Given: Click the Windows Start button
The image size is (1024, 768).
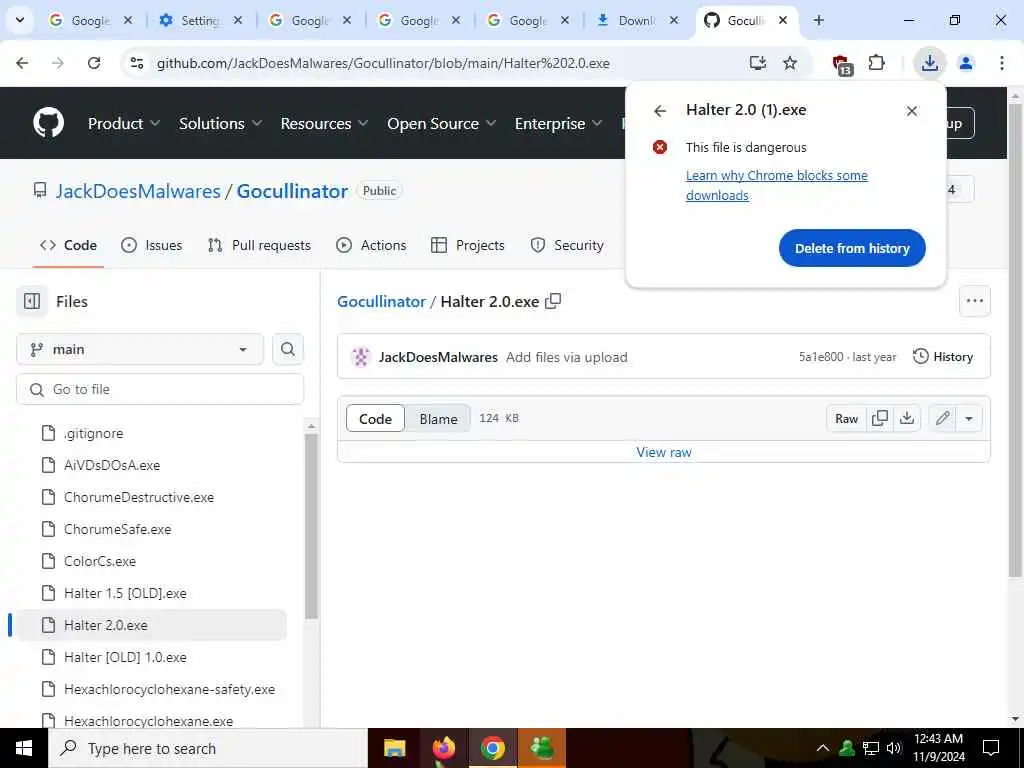Looking at the screenshot, I should 24,748.
